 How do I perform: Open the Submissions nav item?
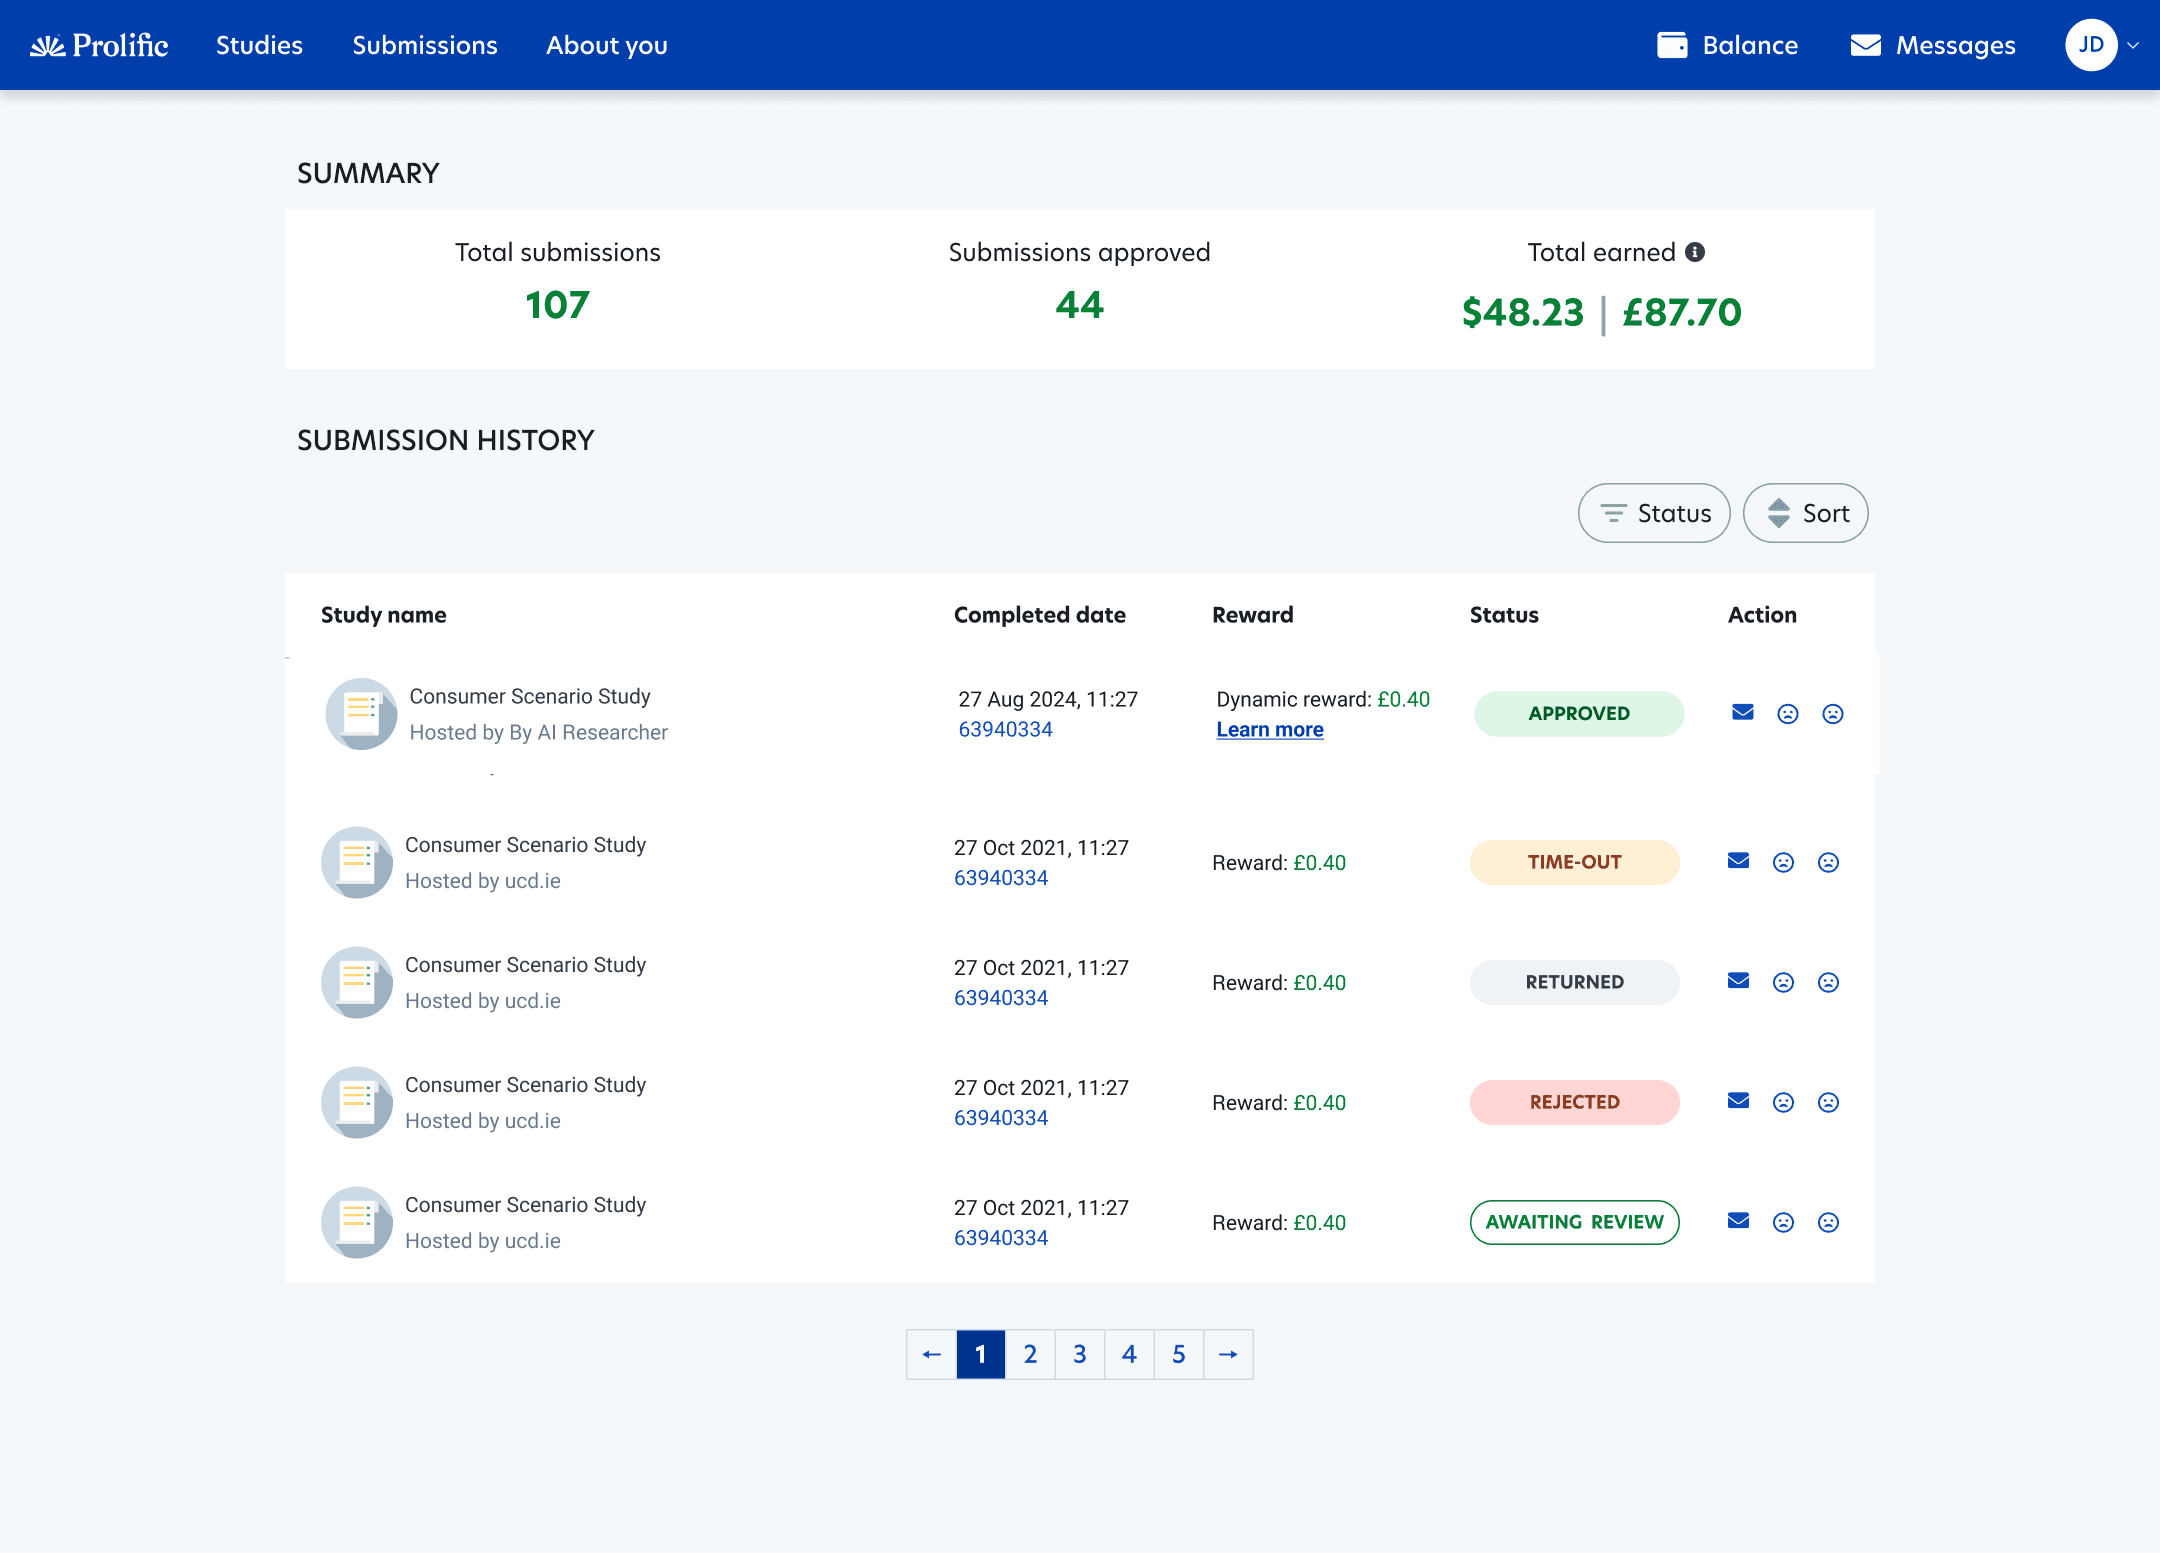(425, 45)
